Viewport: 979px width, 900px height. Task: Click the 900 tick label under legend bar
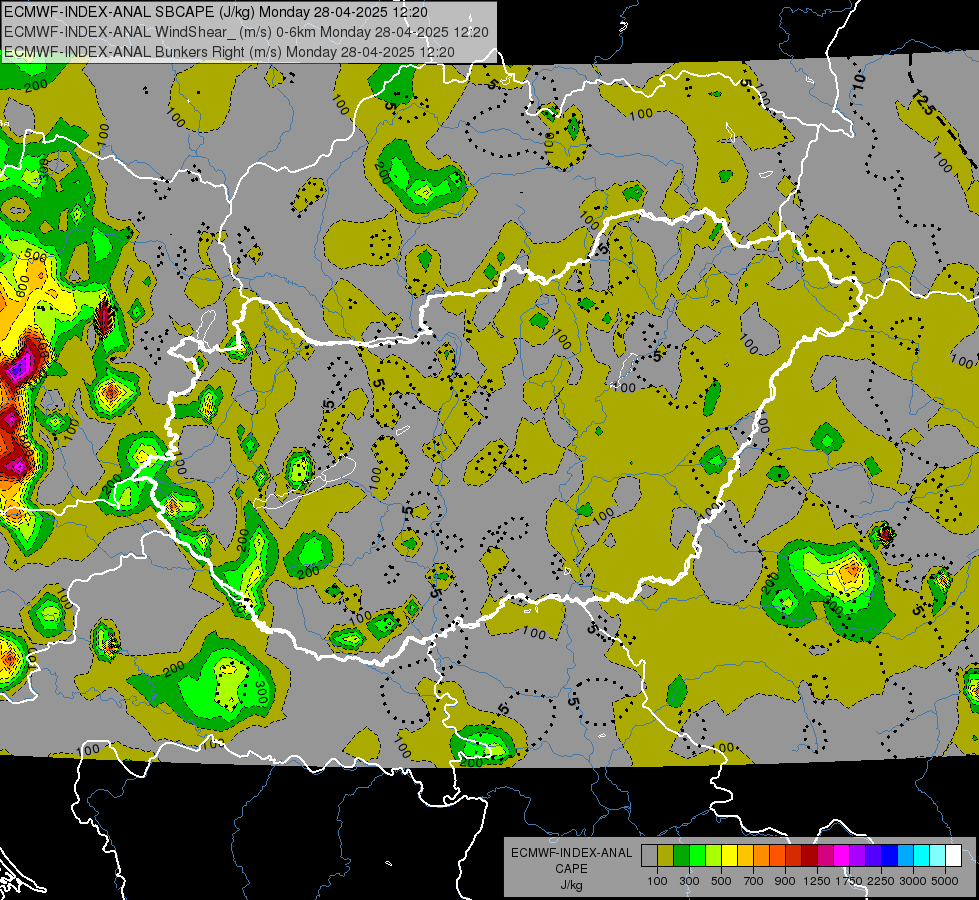(785, 881)
